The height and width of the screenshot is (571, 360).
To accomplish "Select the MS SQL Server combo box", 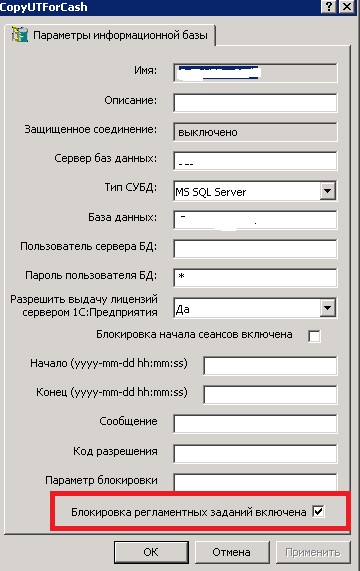I will [x=255, y=191].
